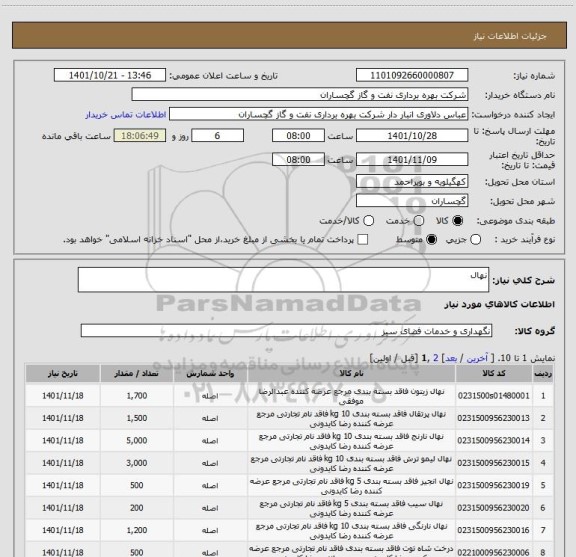Click product code 0231500s01480001
Viewport: 576px width, 557px height.
pos(494,396)
